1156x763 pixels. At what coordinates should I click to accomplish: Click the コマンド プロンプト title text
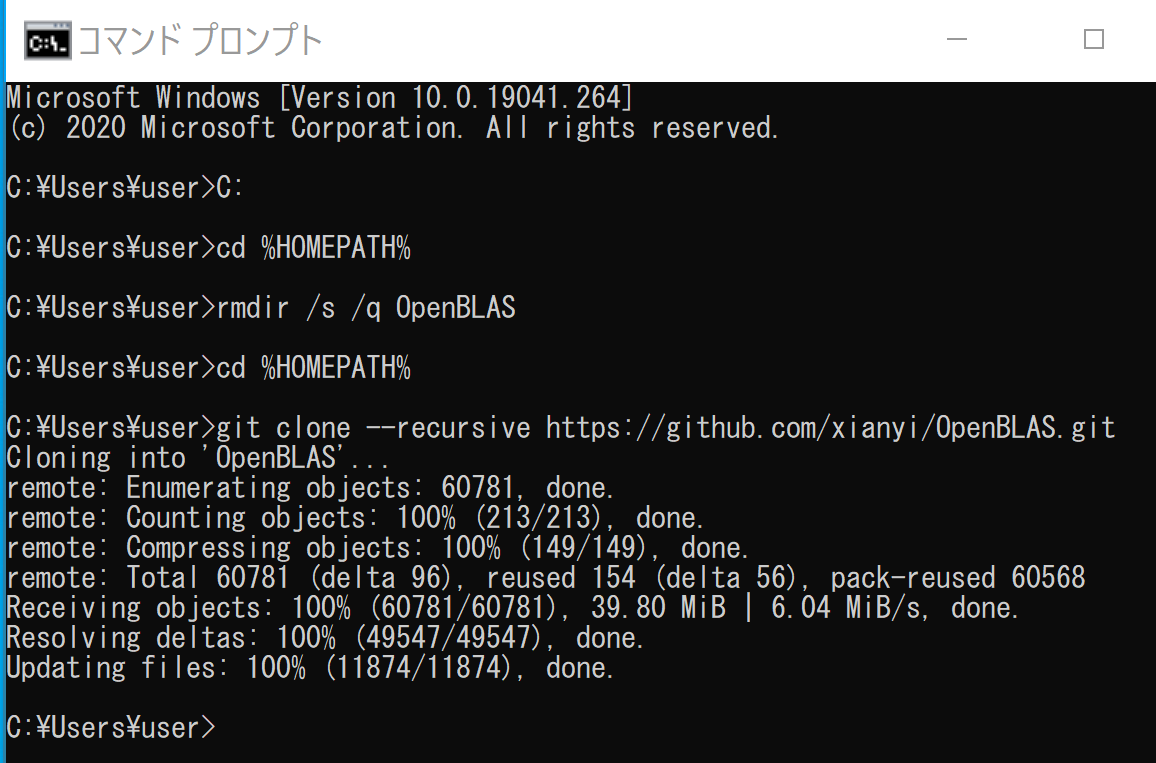[200, 40]
